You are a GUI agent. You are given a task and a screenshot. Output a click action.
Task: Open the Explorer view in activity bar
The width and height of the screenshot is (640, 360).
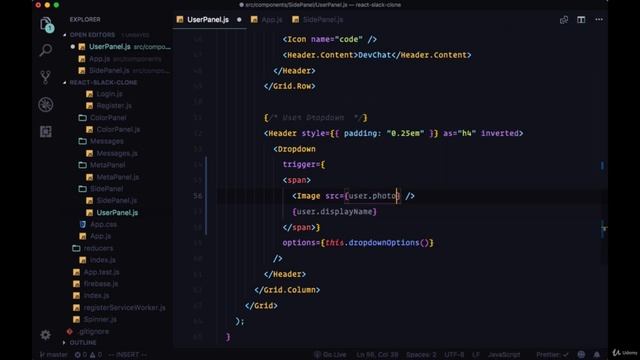(x=46, y=24)
